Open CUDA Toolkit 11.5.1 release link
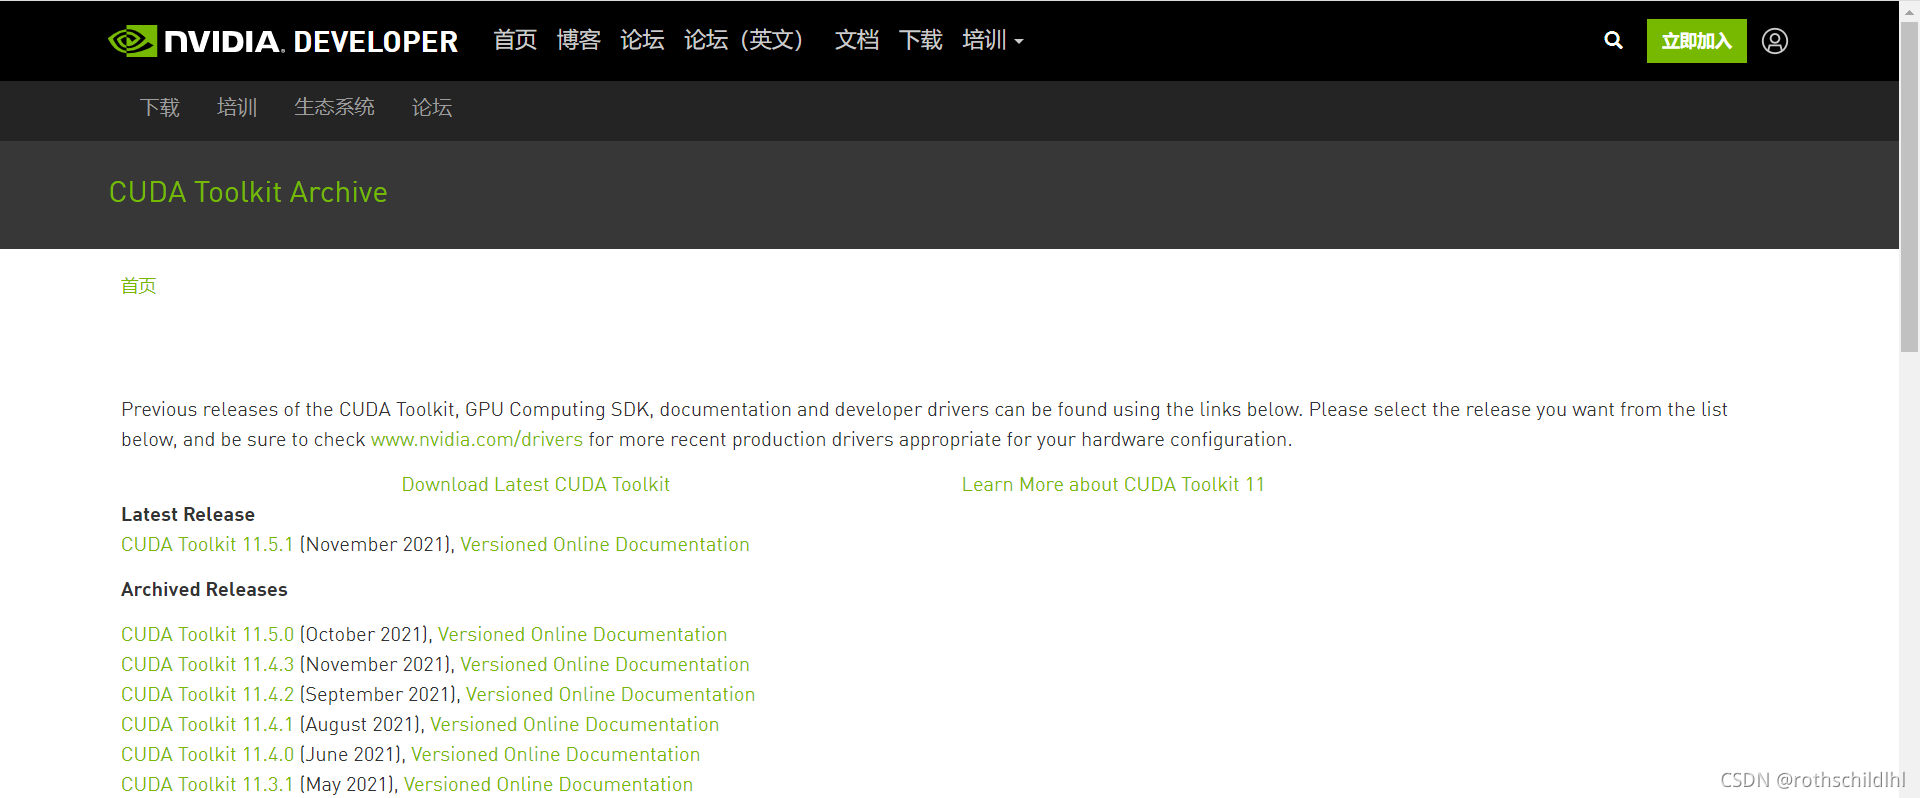The height and width of the screenshot is (798, 1920). [x=208, y=545]
